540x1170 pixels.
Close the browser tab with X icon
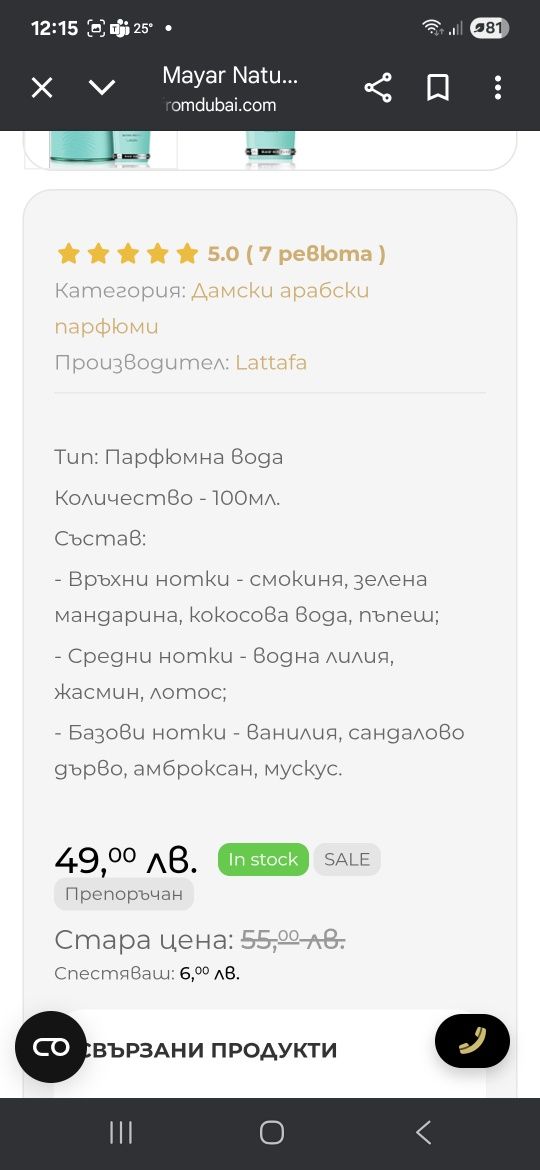(42, 88)
